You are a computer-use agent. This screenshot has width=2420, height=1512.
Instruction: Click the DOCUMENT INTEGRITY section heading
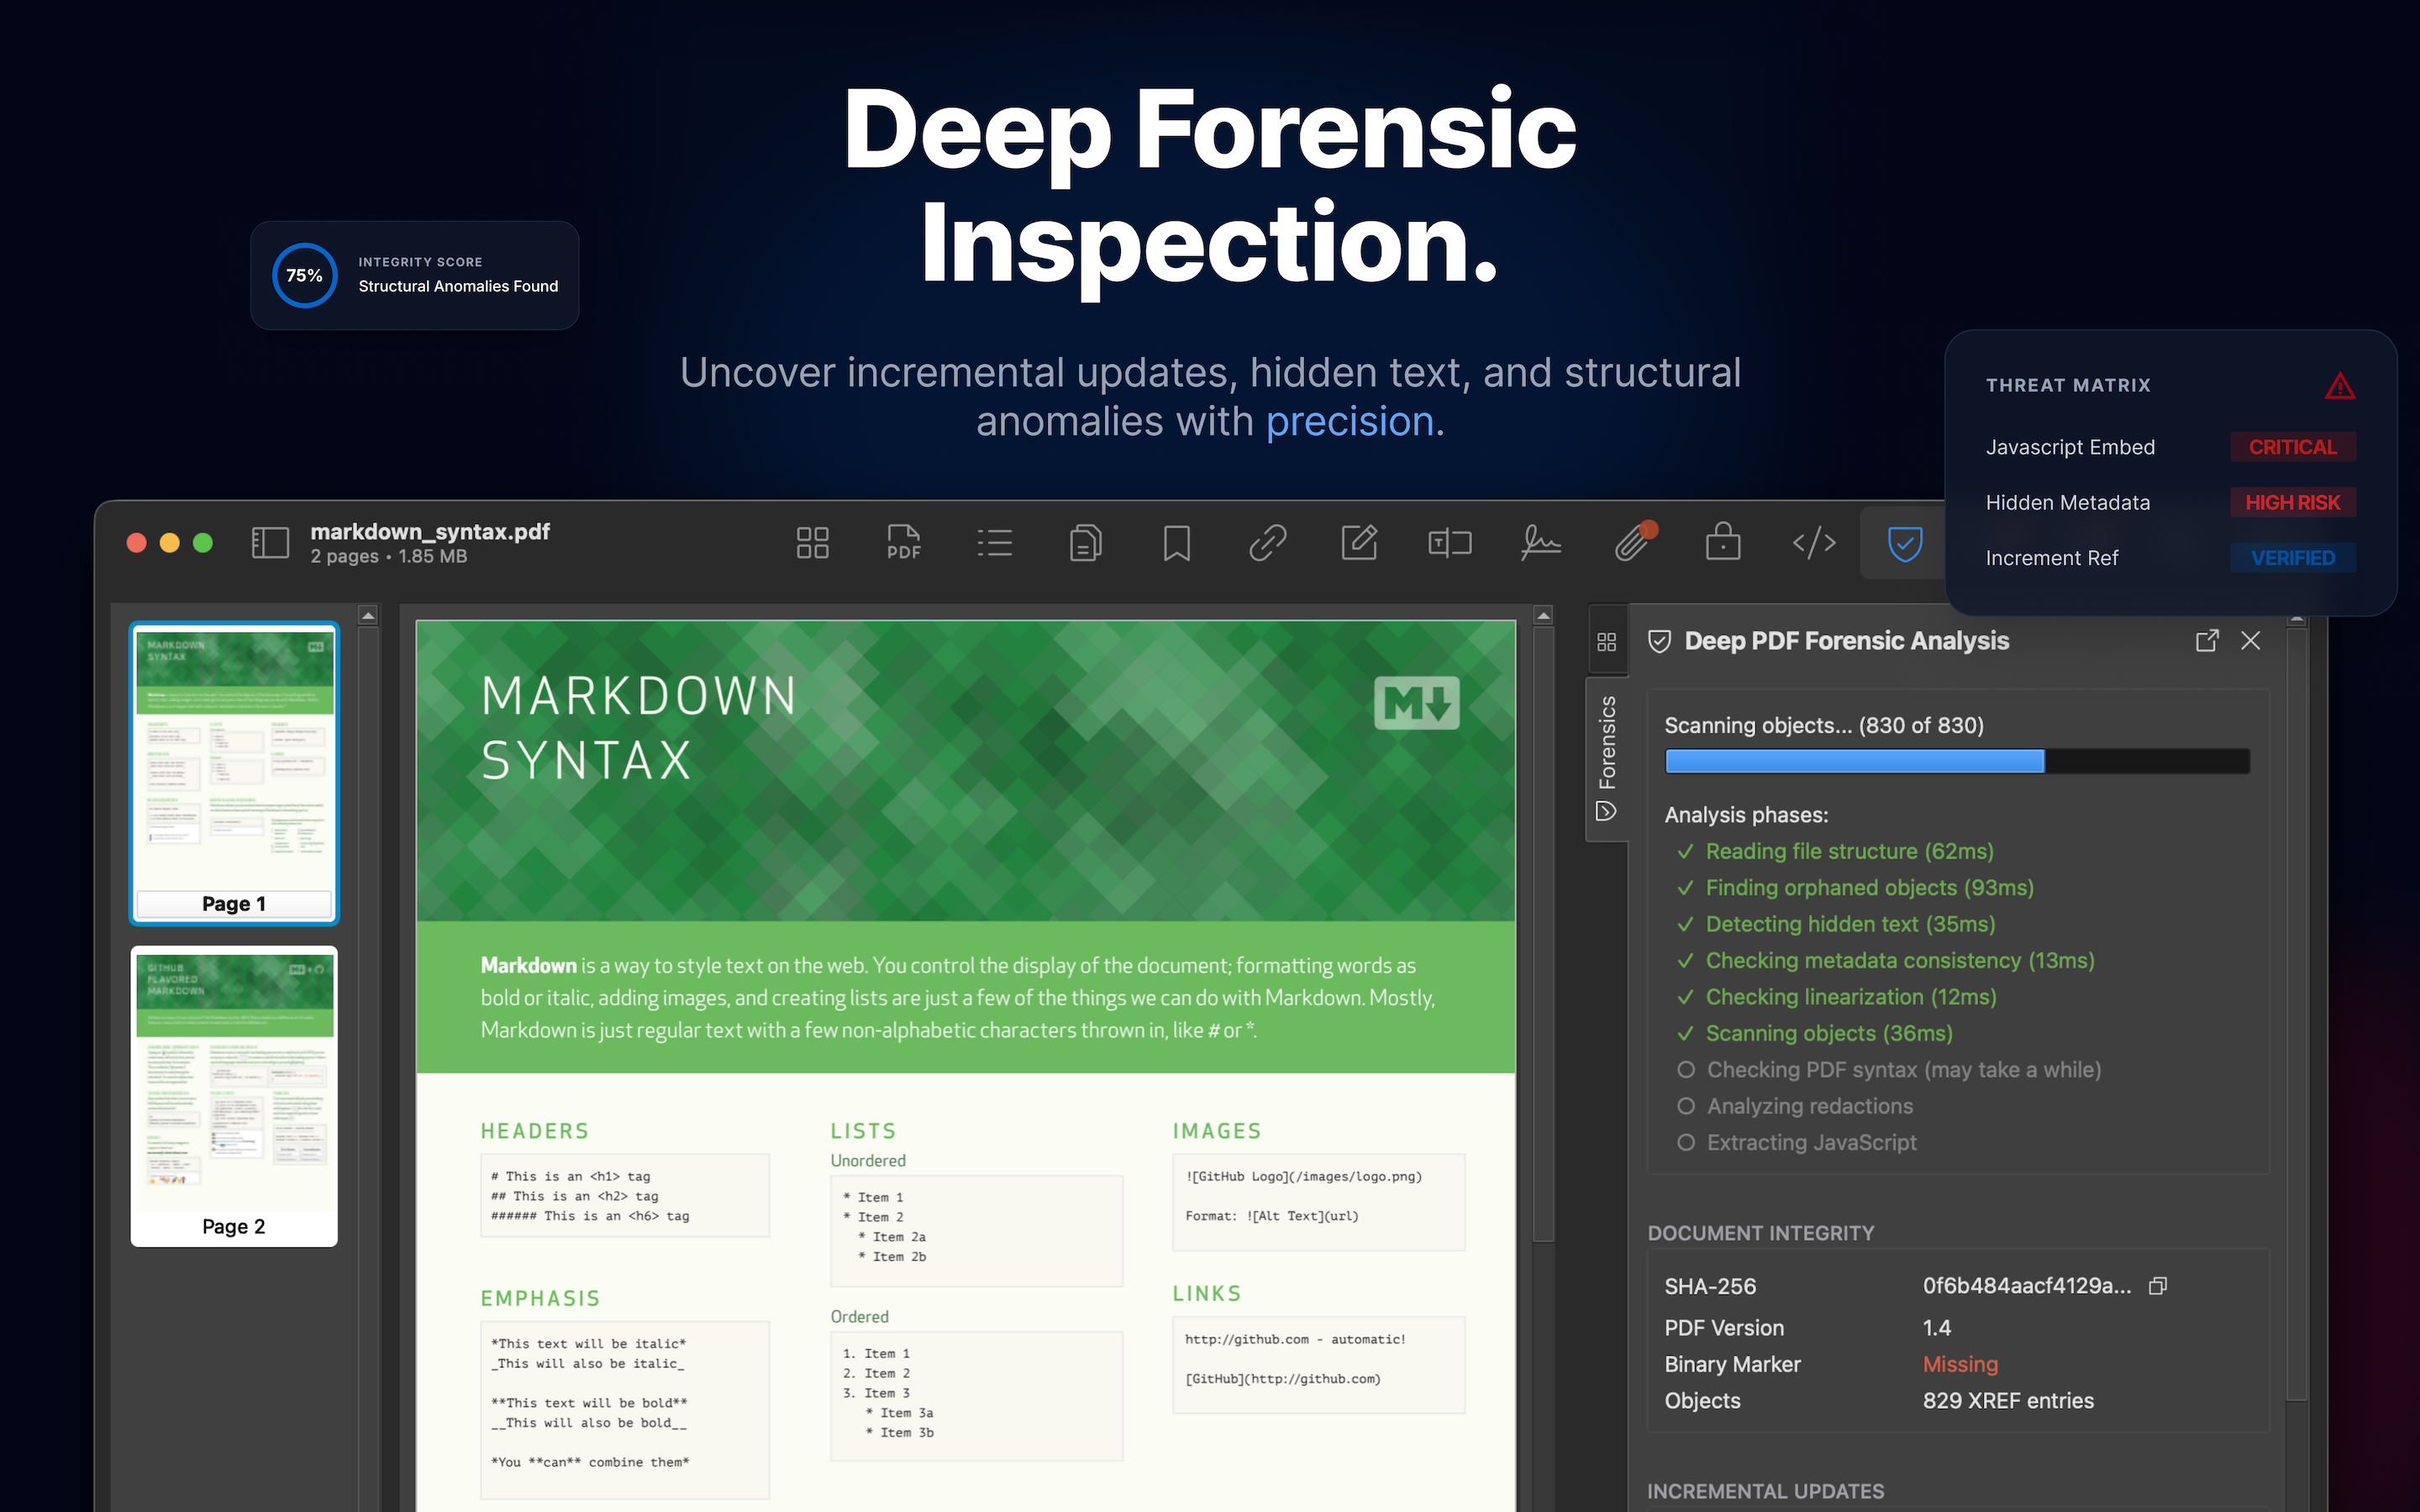click(x=1760, y=1233)
